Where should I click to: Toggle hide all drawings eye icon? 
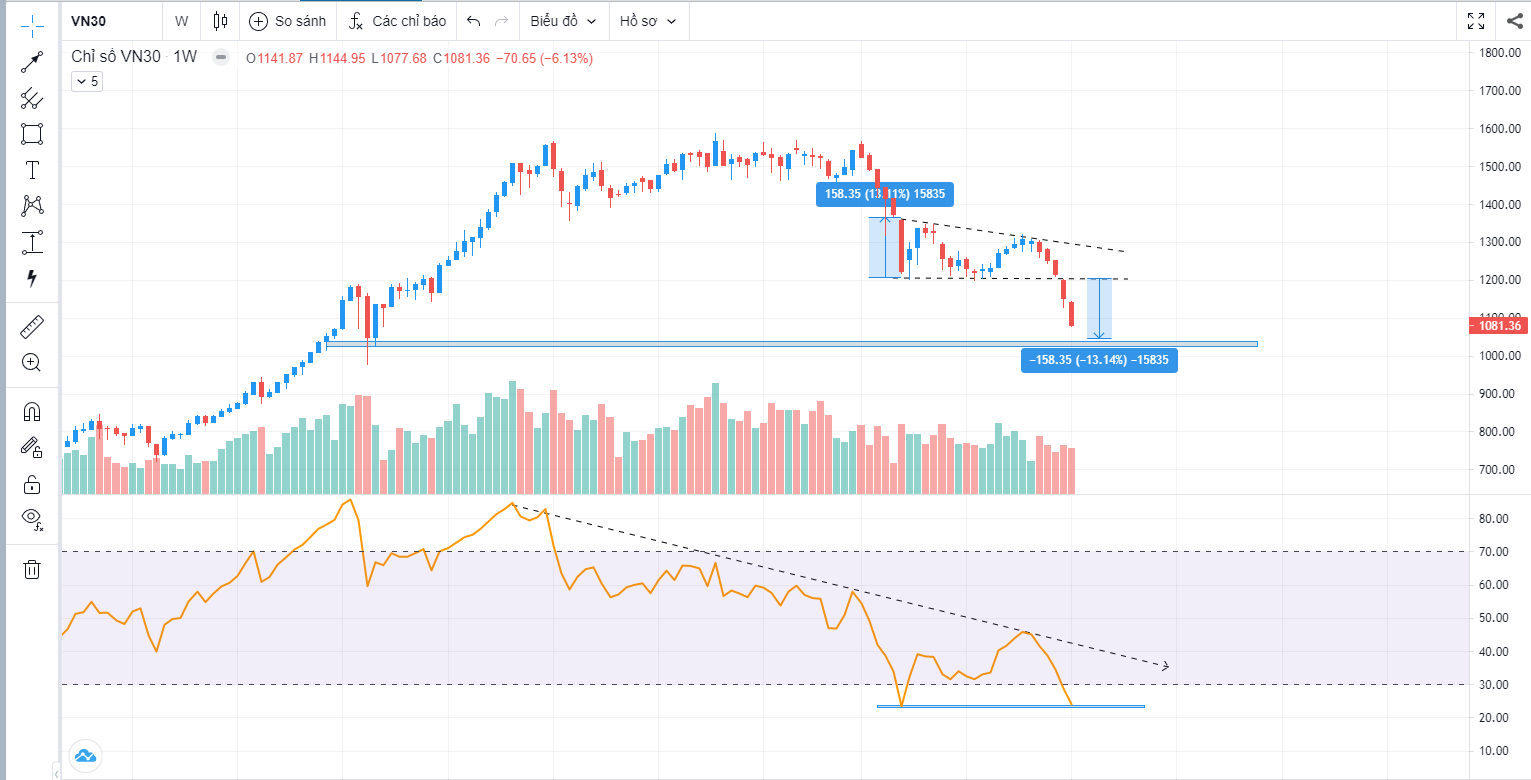33,520
